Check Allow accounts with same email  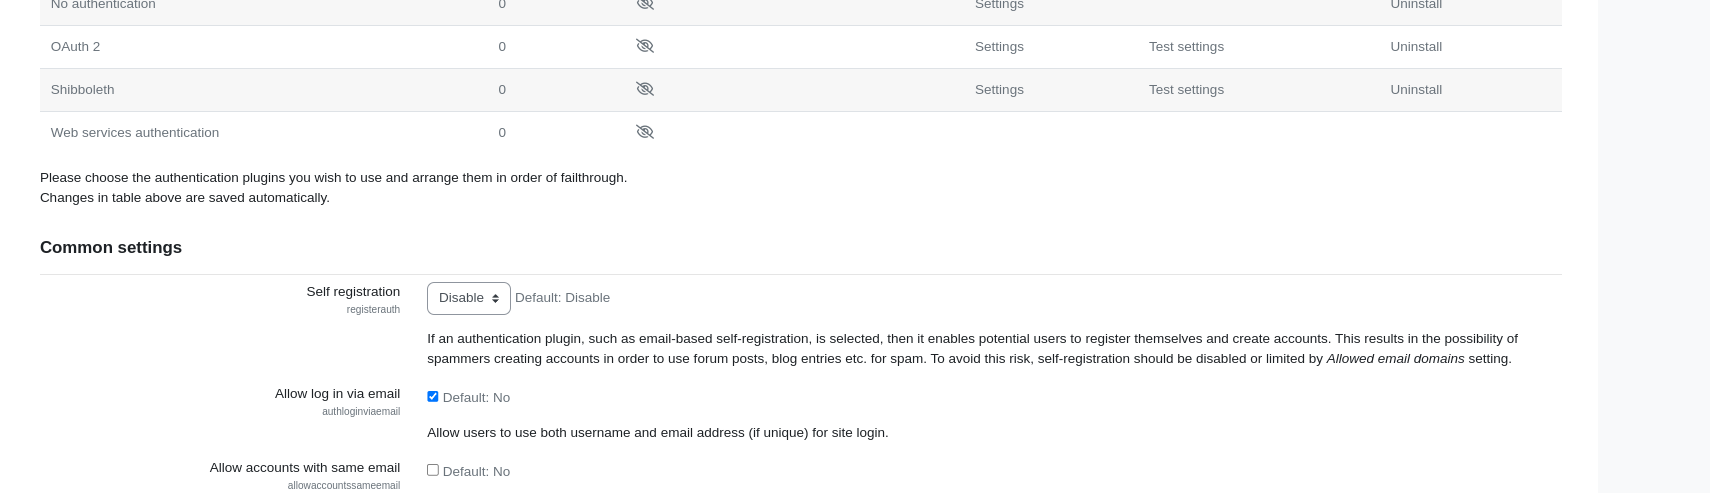coord(433,470)
